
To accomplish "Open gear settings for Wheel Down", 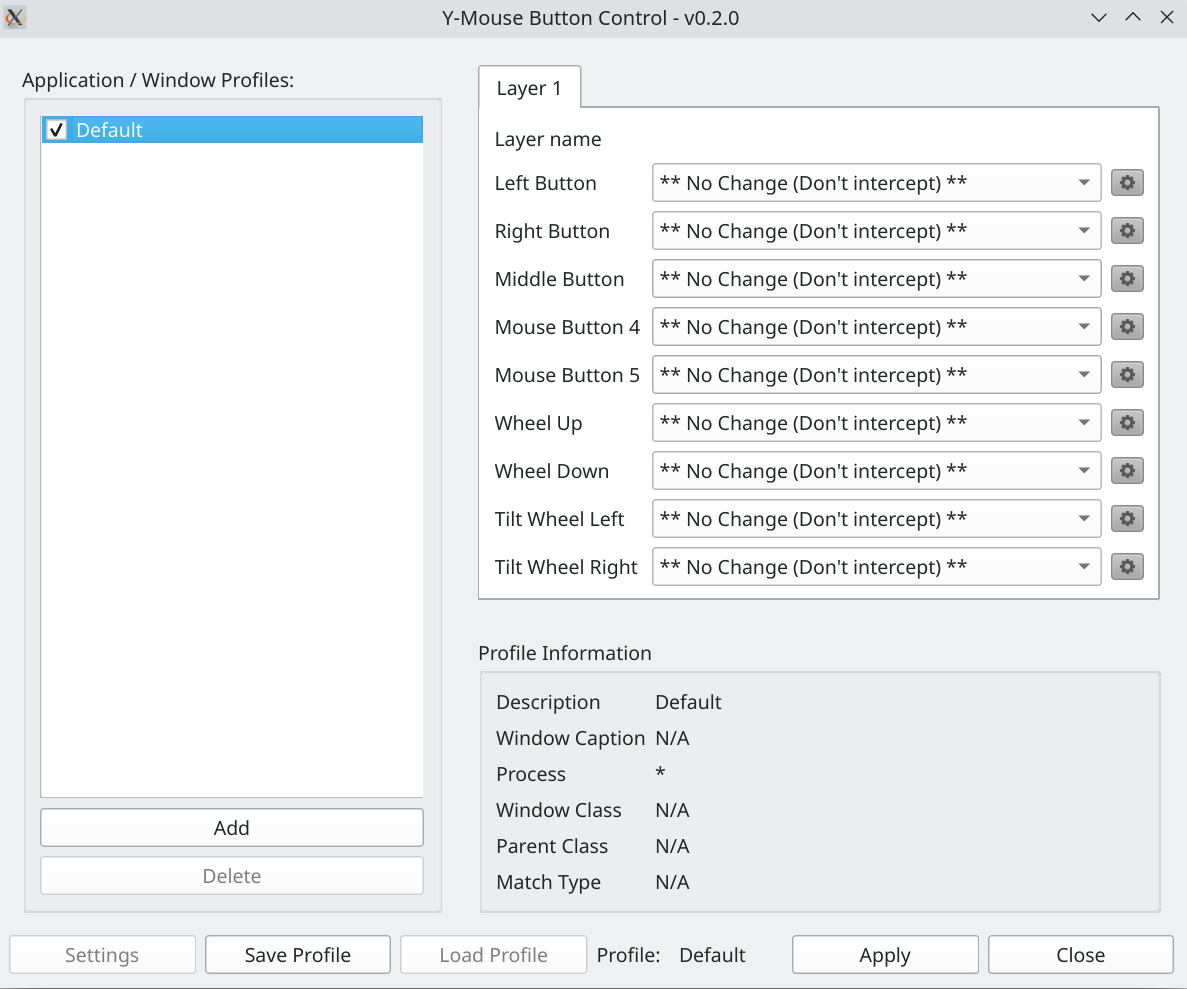I will (1127, 470).
